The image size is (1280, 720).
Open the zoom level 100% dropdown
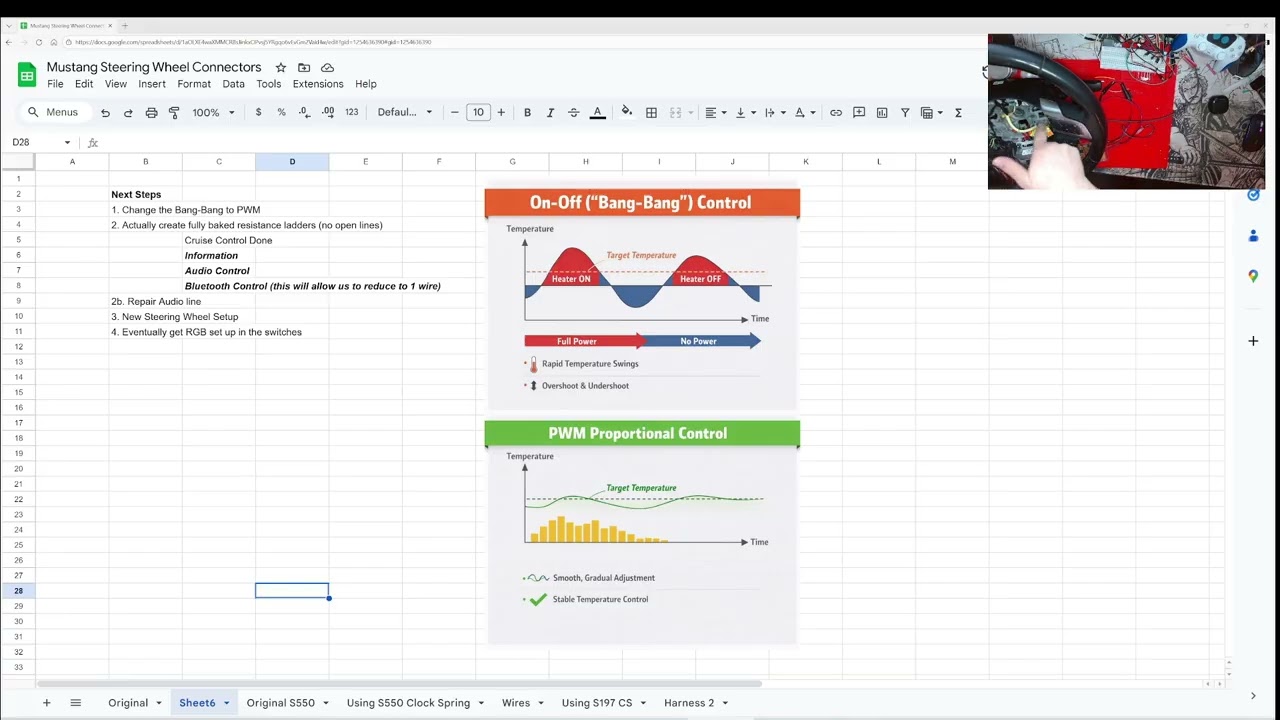pyautogui.click(x=214, y=113)
